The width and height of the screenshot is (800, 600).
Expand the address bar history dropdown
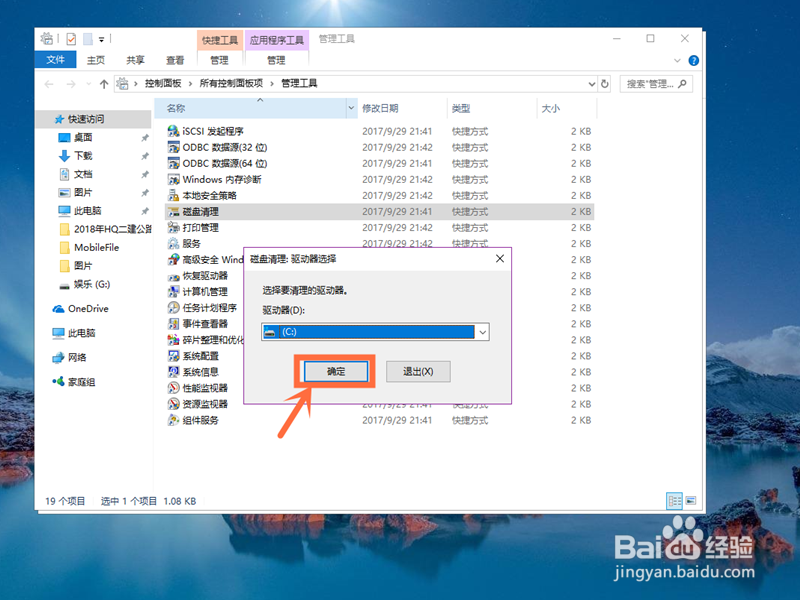[591, 84]
